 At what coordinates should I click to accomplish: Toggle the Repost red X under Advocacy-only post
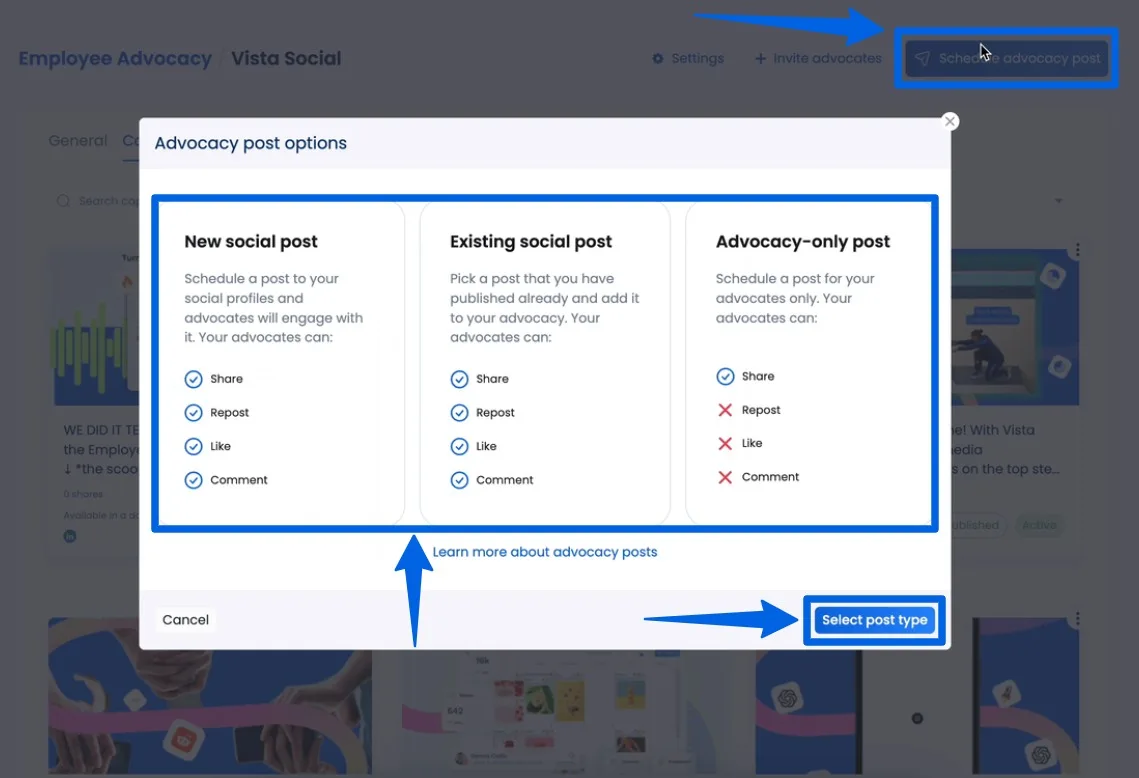(x=725, y=409)
